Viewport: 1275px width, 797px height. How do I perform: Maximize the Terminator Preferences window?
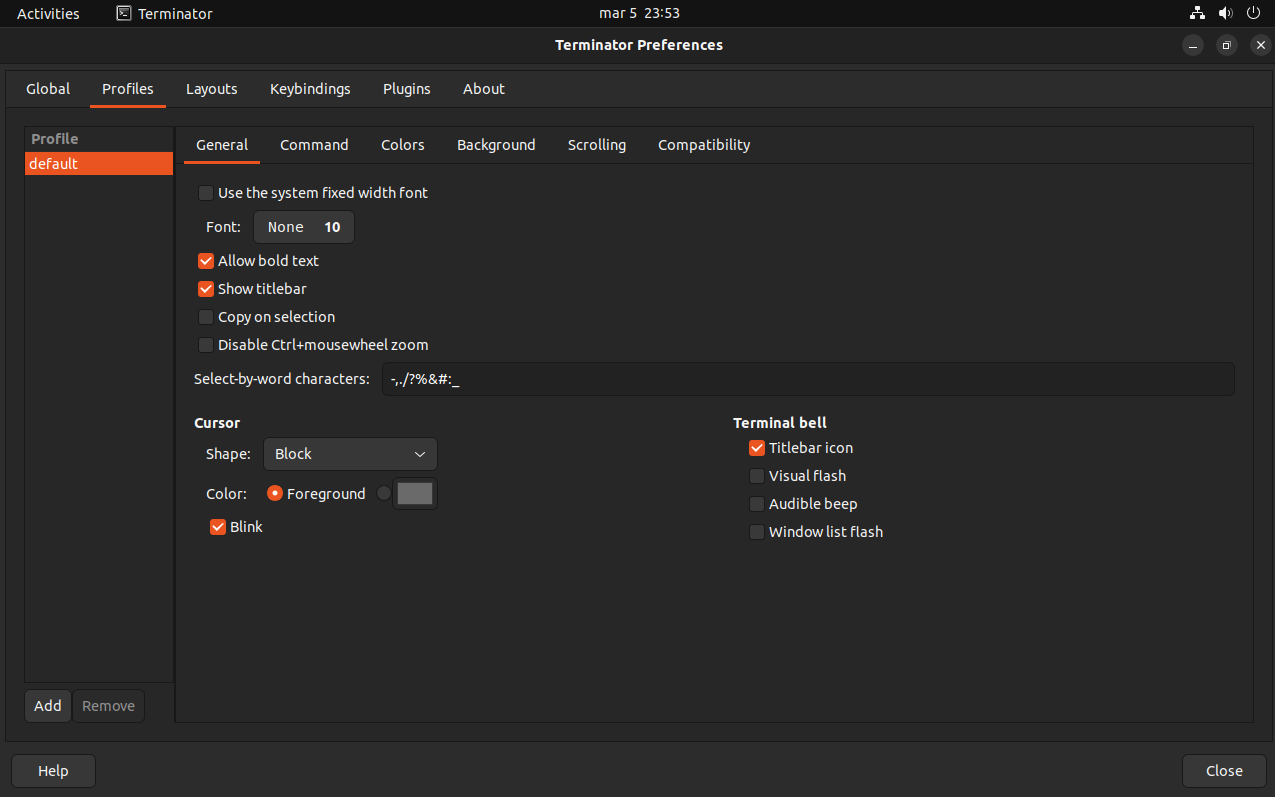coord(1227,45)
